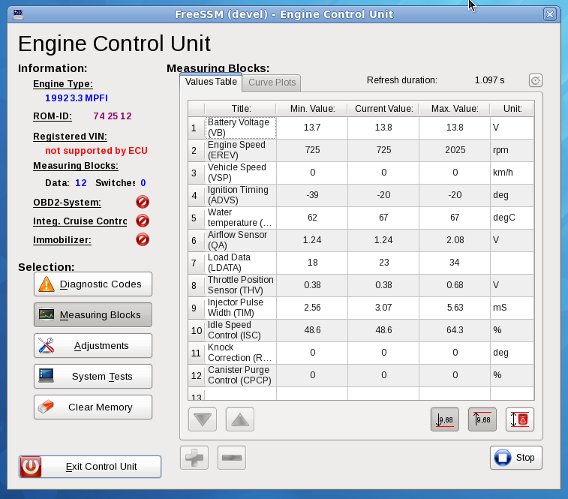This screenshot has width=568, height=499.
Task: Stop the measuring block reading
Action: coord(516,458)
